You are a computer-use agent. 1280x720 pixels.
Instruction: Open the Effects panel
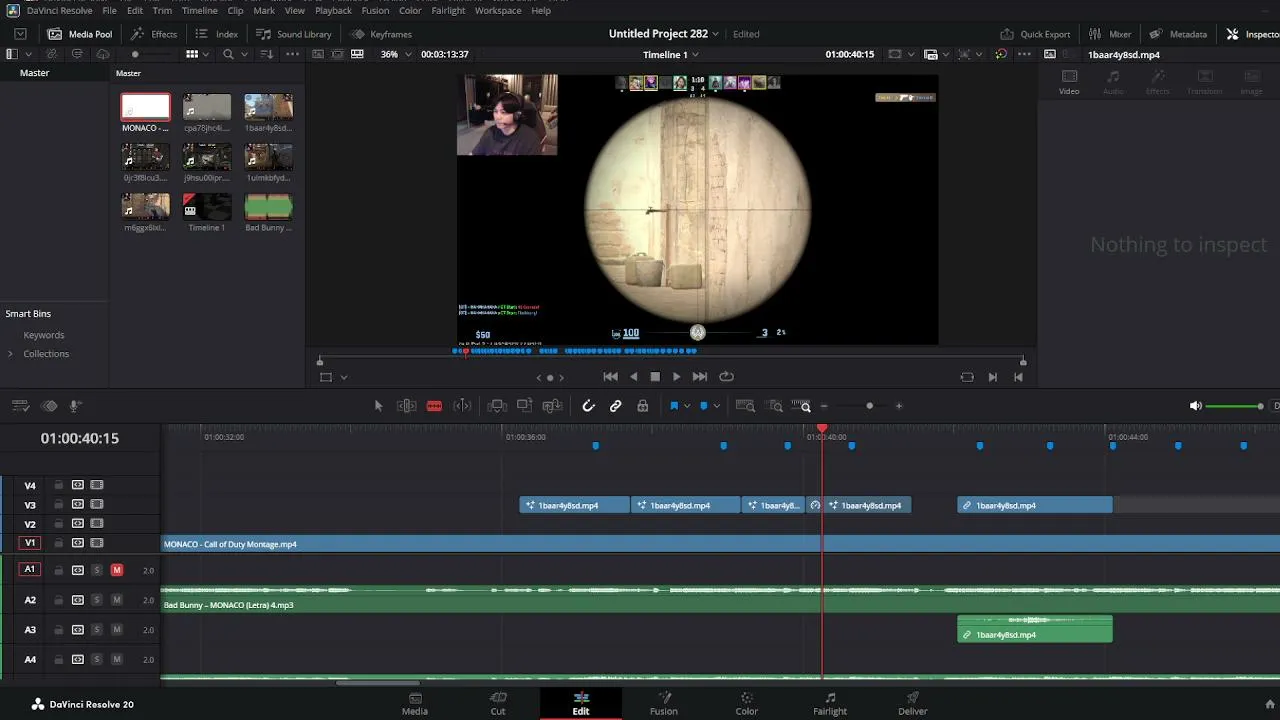tap(154, 34)
